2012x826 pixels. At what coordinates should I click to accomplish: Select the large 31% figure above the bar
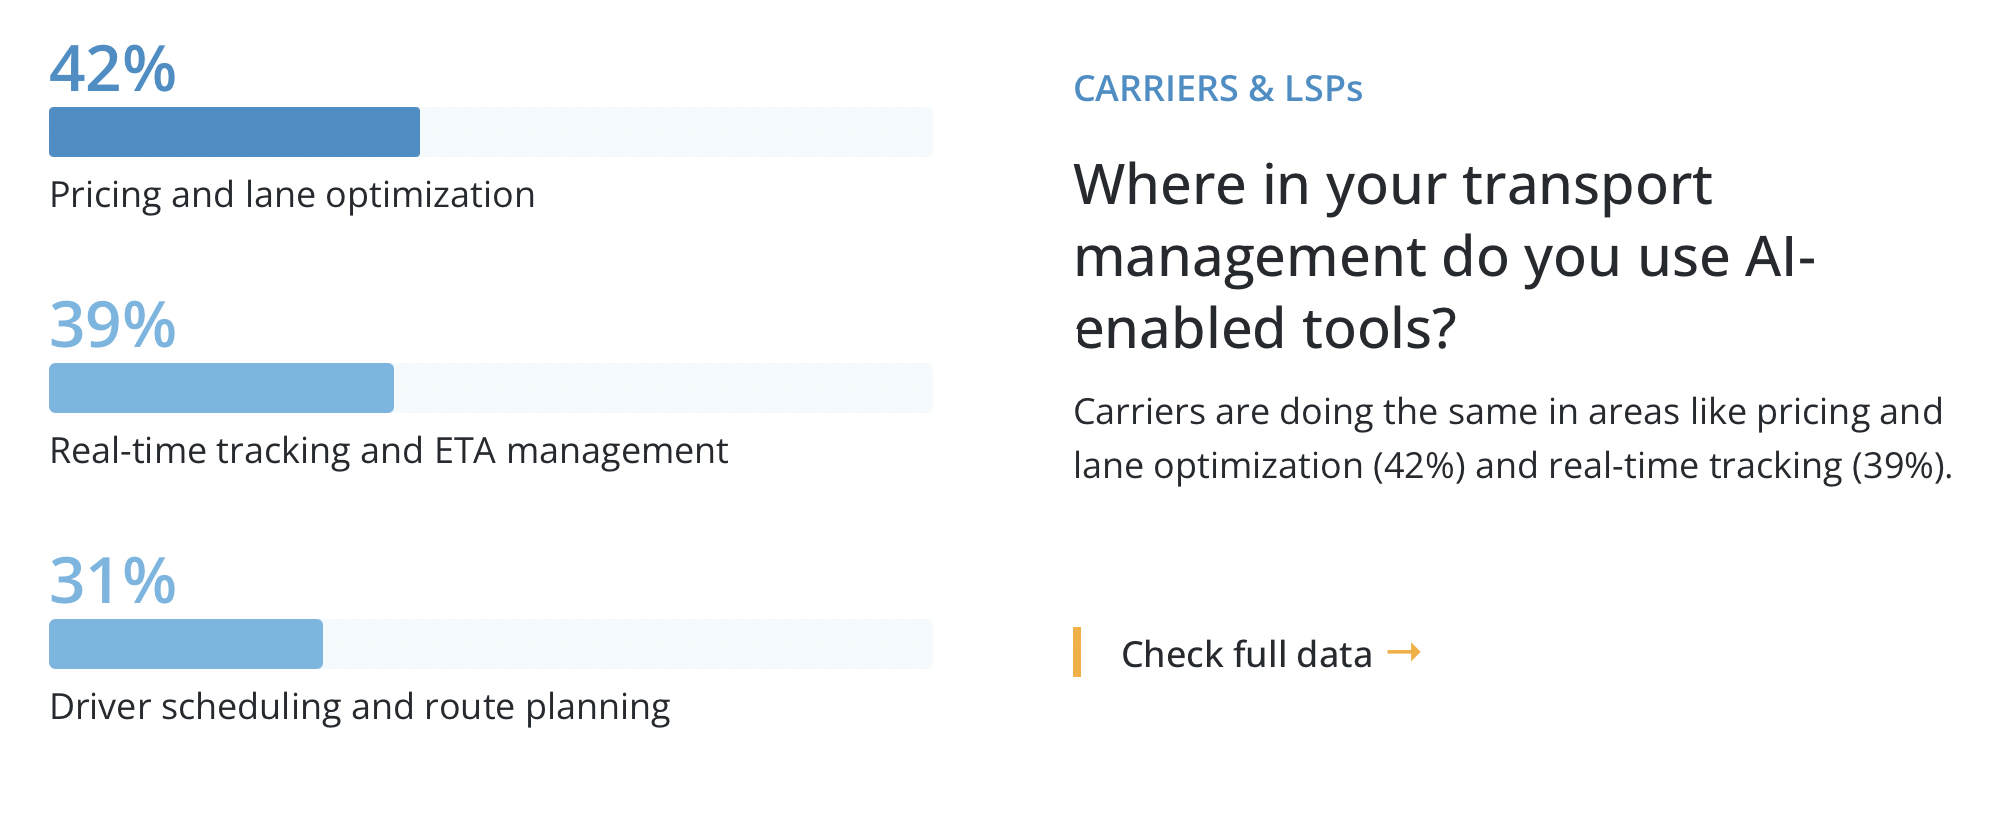pyautogui.click(x=113, y=581)
